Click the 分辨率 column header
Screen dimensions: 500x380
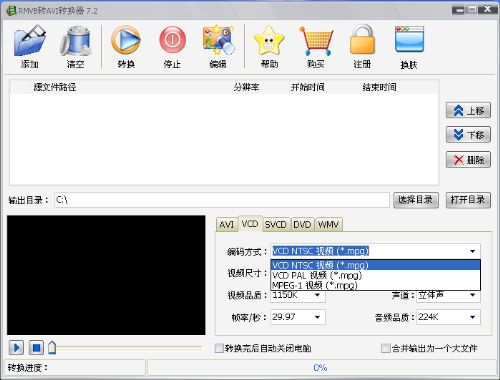click(246, 87)
